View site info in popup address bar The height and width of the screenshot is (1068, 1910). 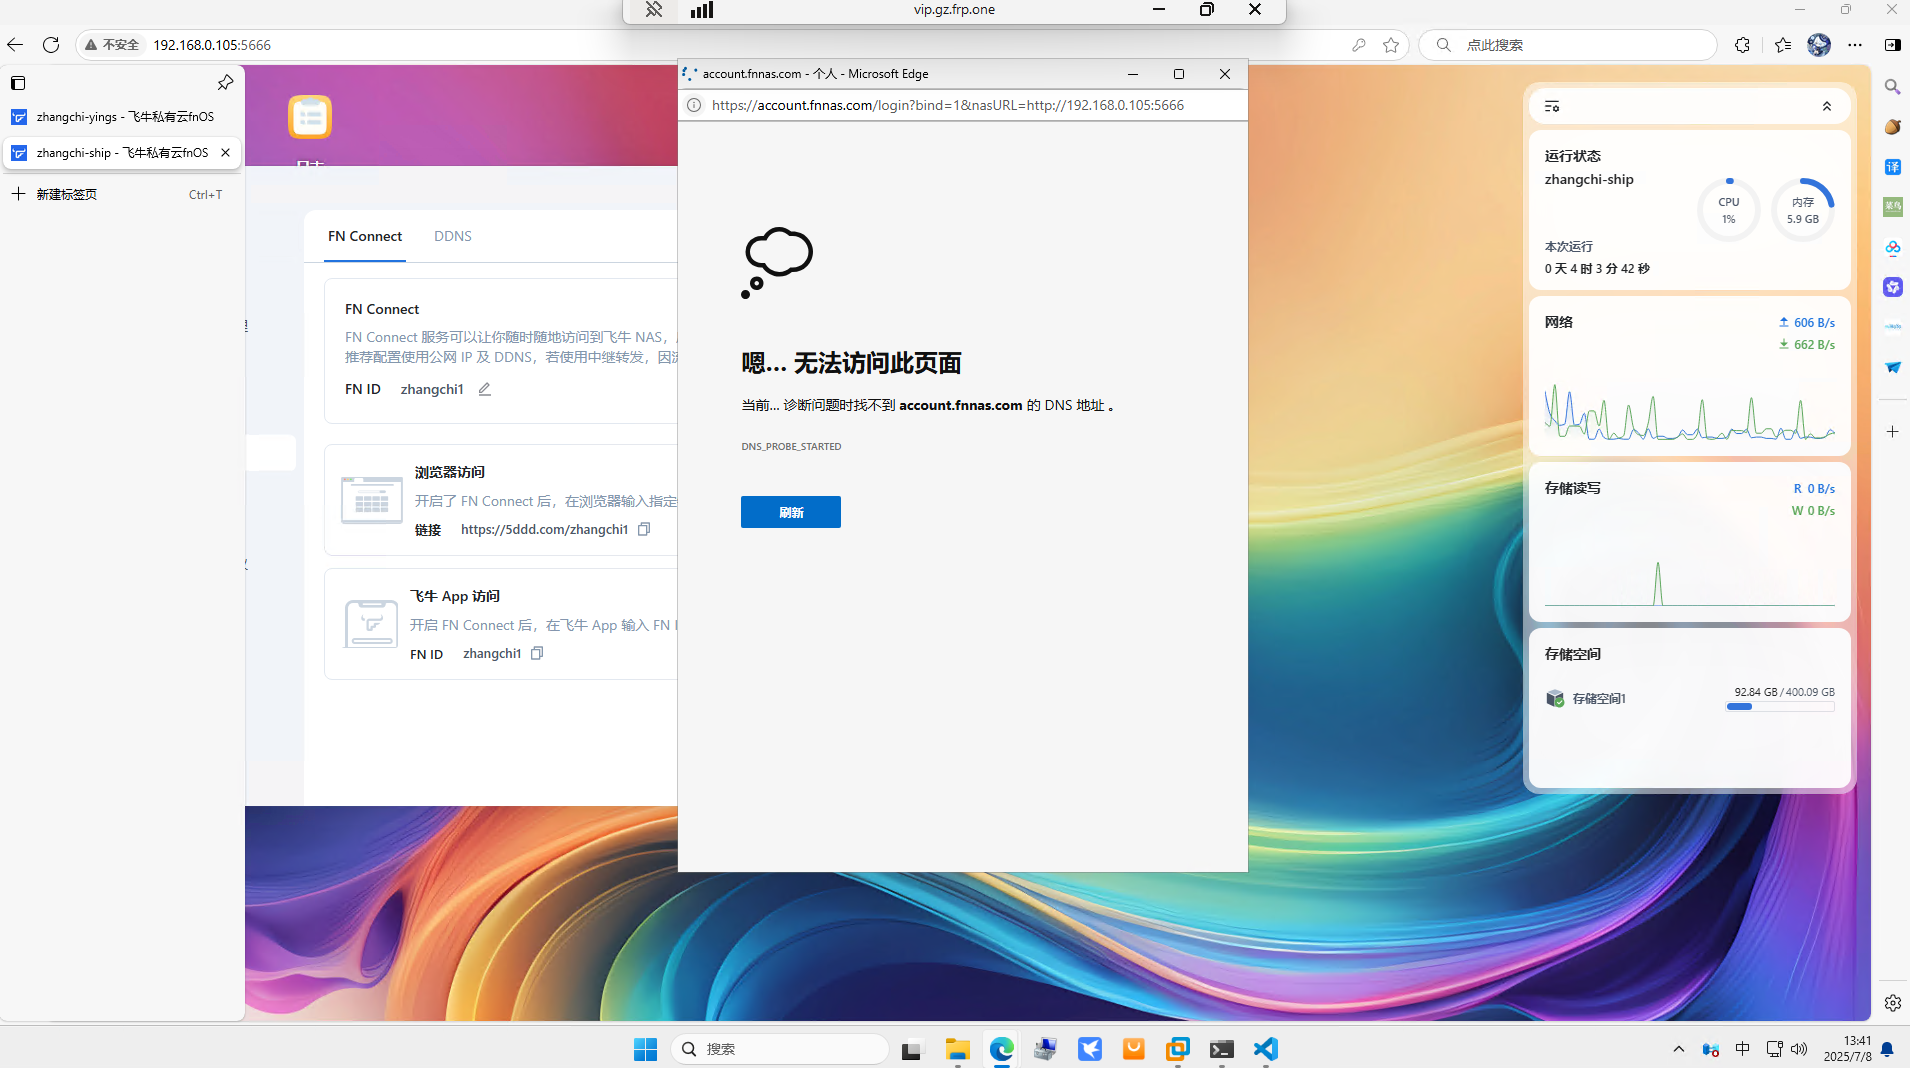click(x=694, y=105)
